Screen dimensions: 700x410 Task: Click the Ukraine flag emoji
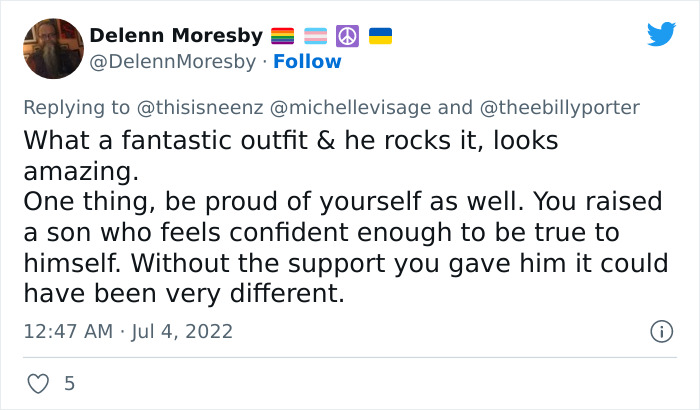(380, 37)
